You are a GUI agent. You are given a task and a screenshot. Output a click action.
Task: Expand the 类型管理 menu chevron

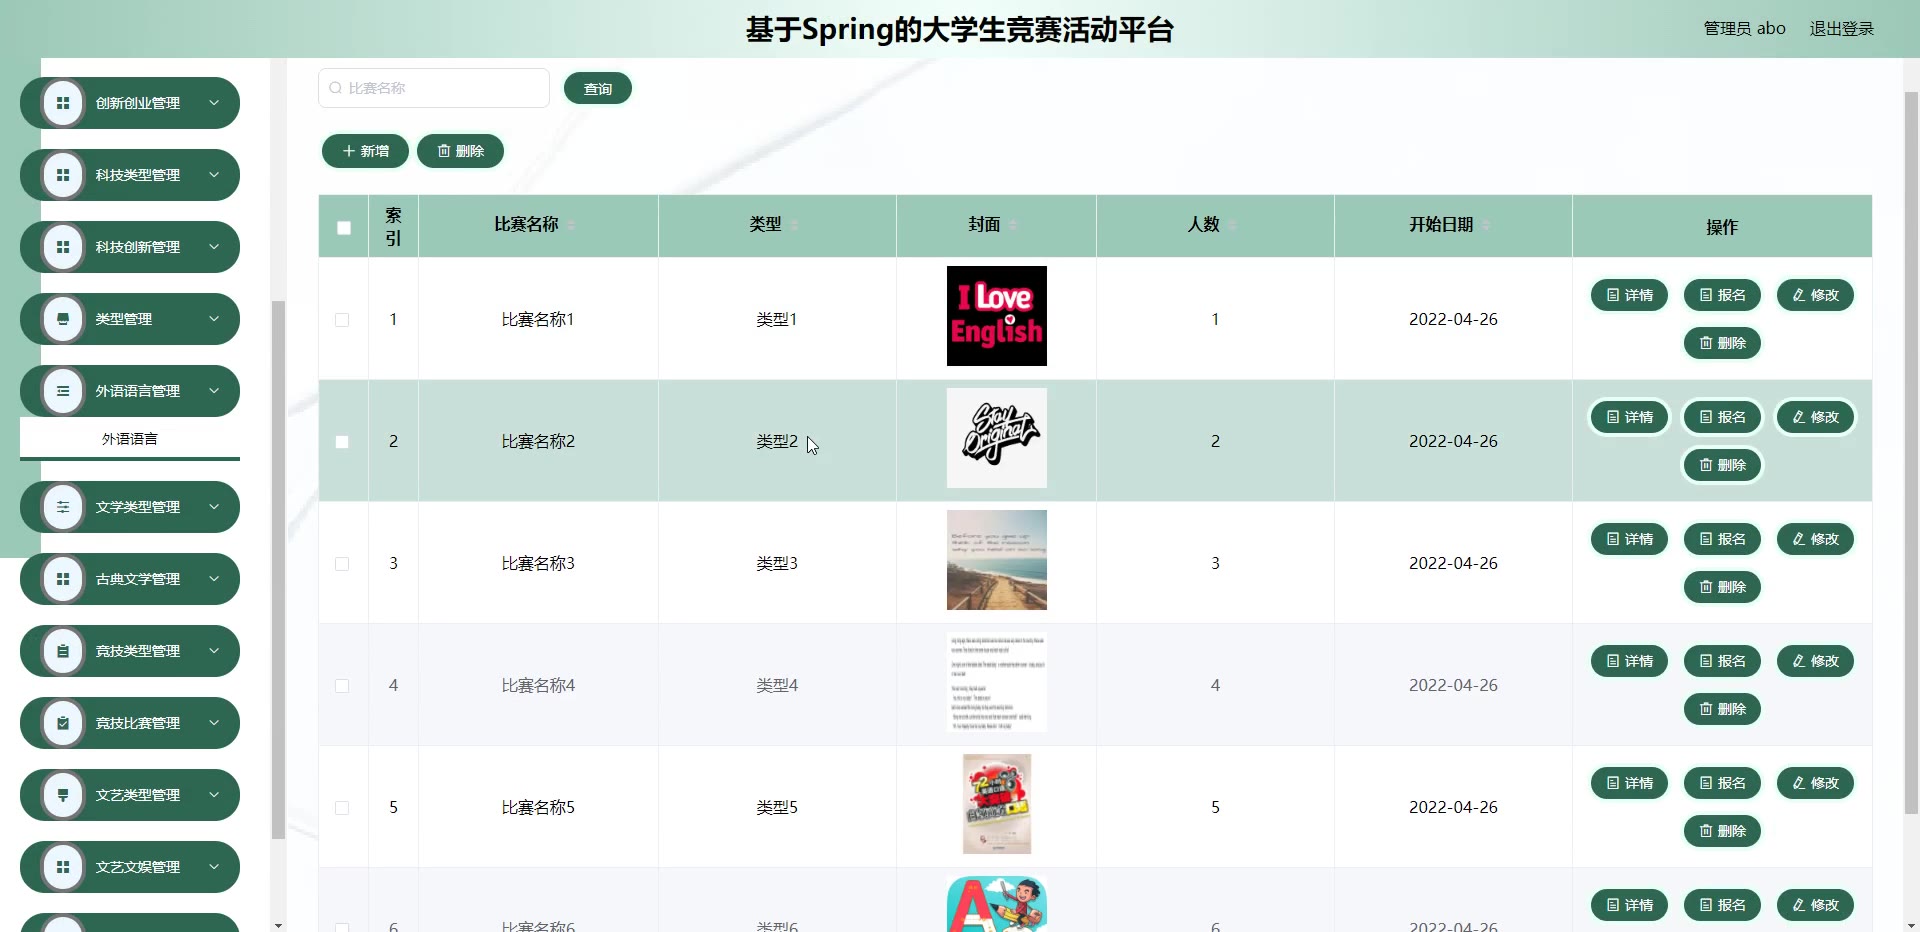pyautogui.click(x=214, y=319)
